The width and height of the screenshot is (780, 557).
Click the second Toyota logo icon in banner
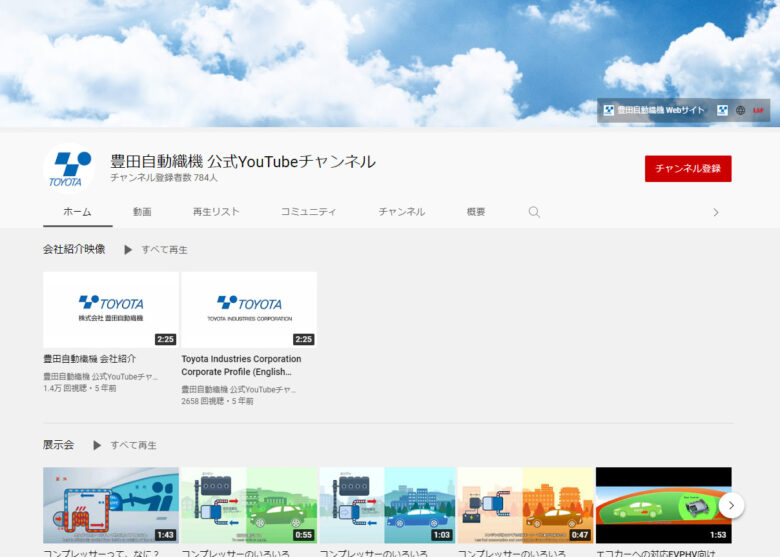[722, 110]
